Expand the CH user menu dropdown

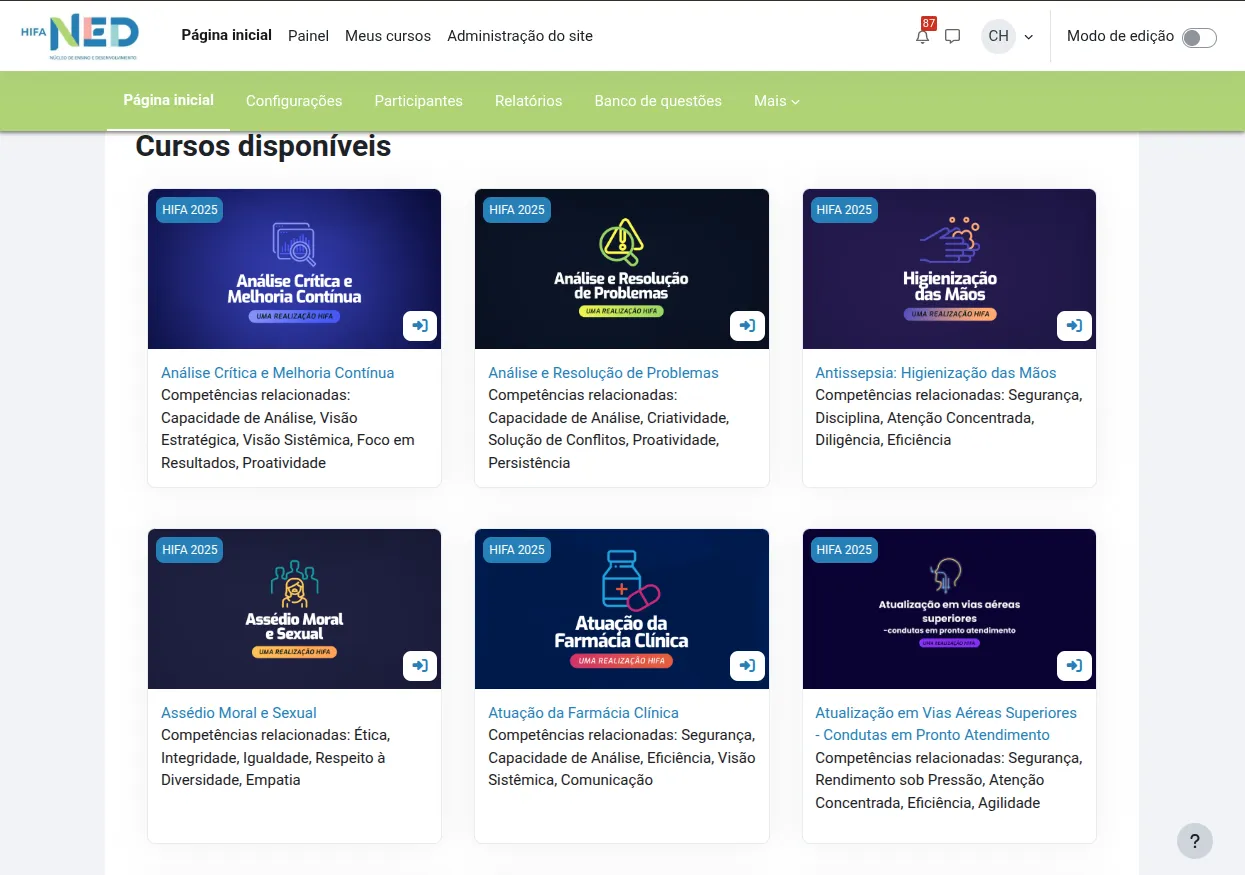tap(1007, 37)
